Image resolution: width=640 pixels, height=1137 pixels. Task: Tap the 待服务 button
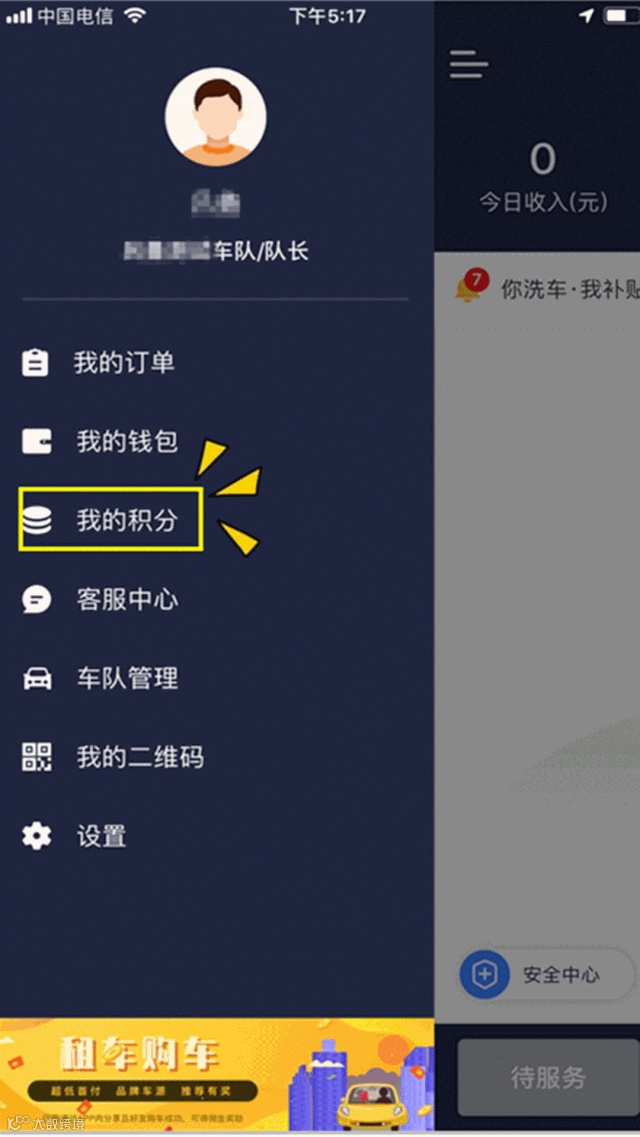(x=548, y=1078)
